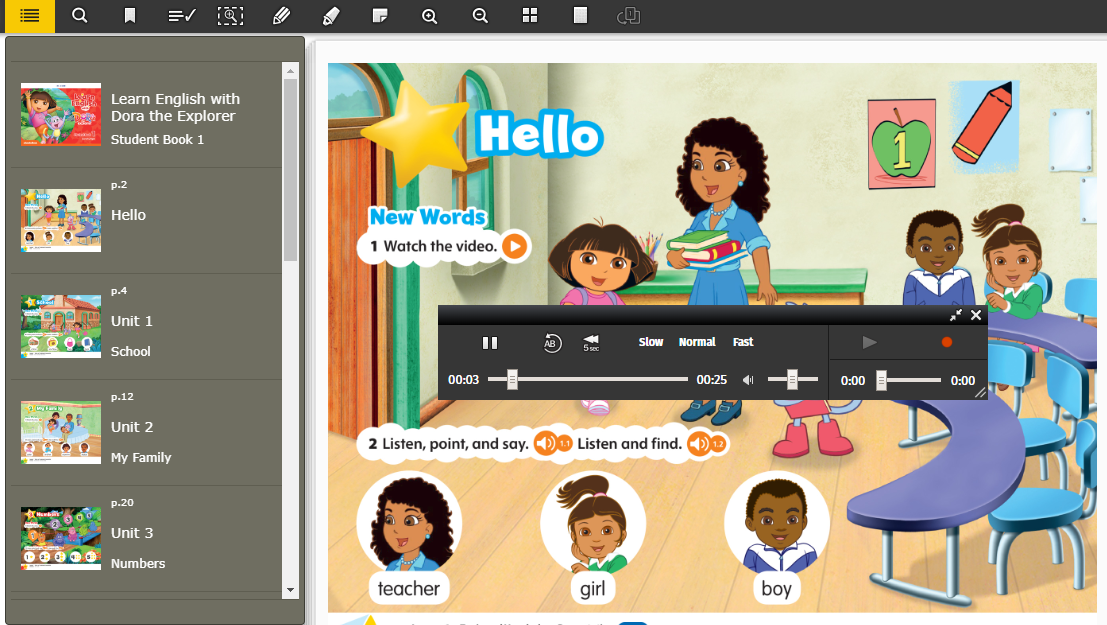Pause the audio playback

[x=490, y=343]
